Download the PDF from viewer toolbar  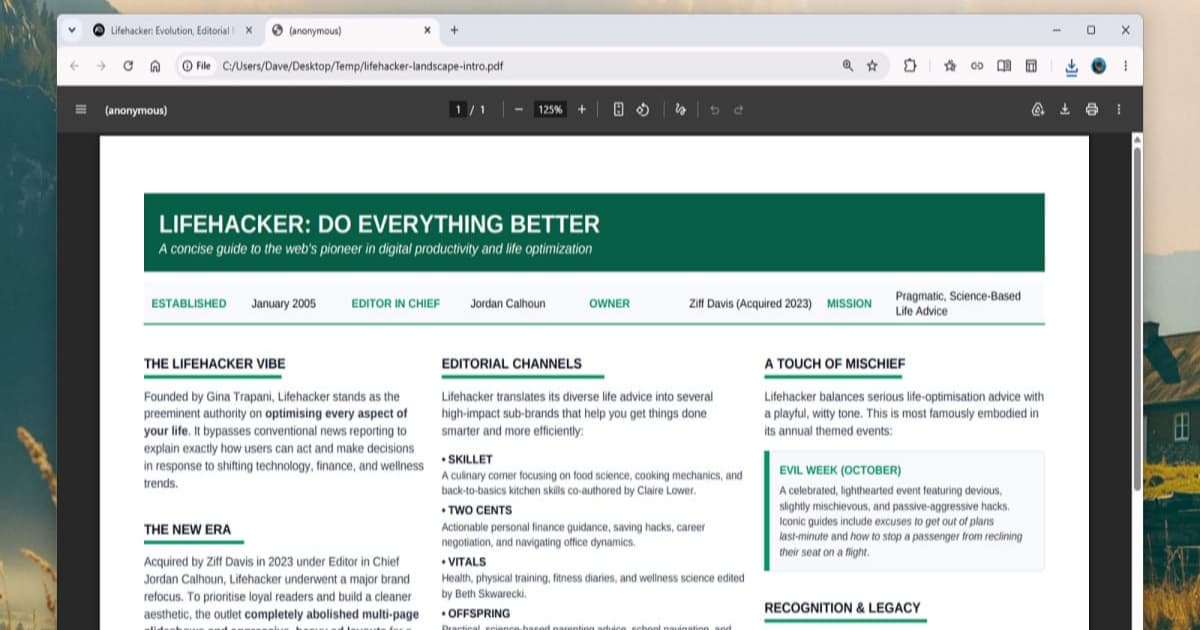tap(1065, 110)
